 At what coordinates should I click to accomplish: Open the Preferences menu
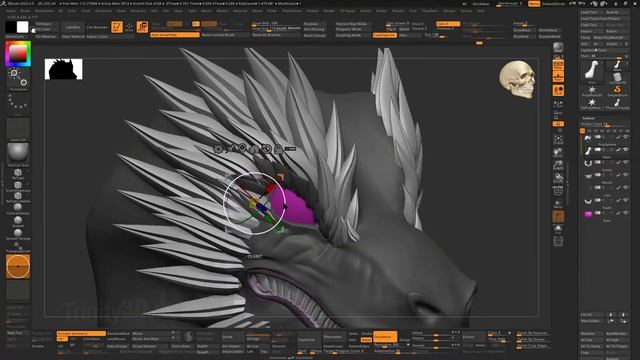[292, 11]
